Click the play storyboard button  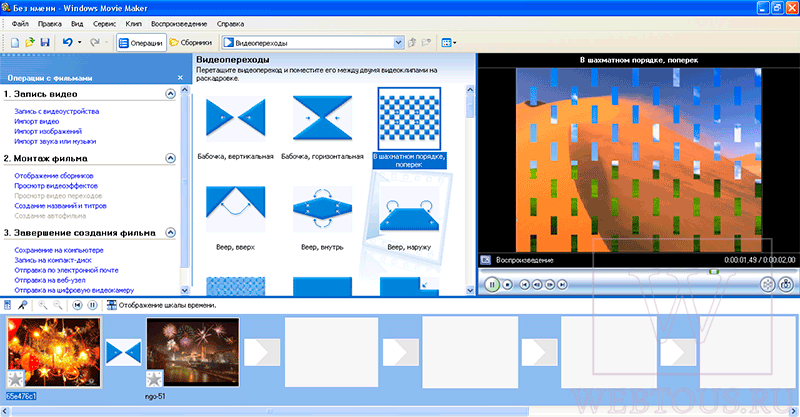(92, 305)
